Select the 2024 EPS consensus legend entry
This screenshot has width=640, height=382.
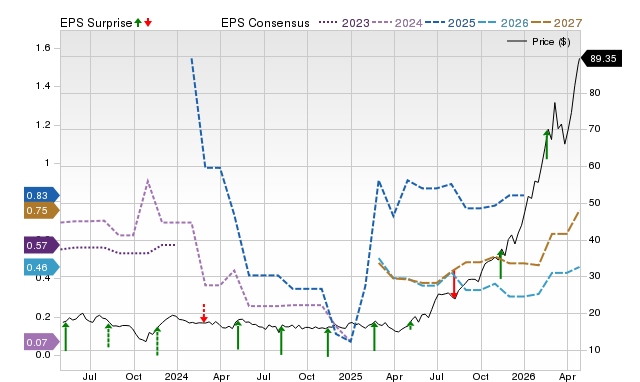point(397,23)
